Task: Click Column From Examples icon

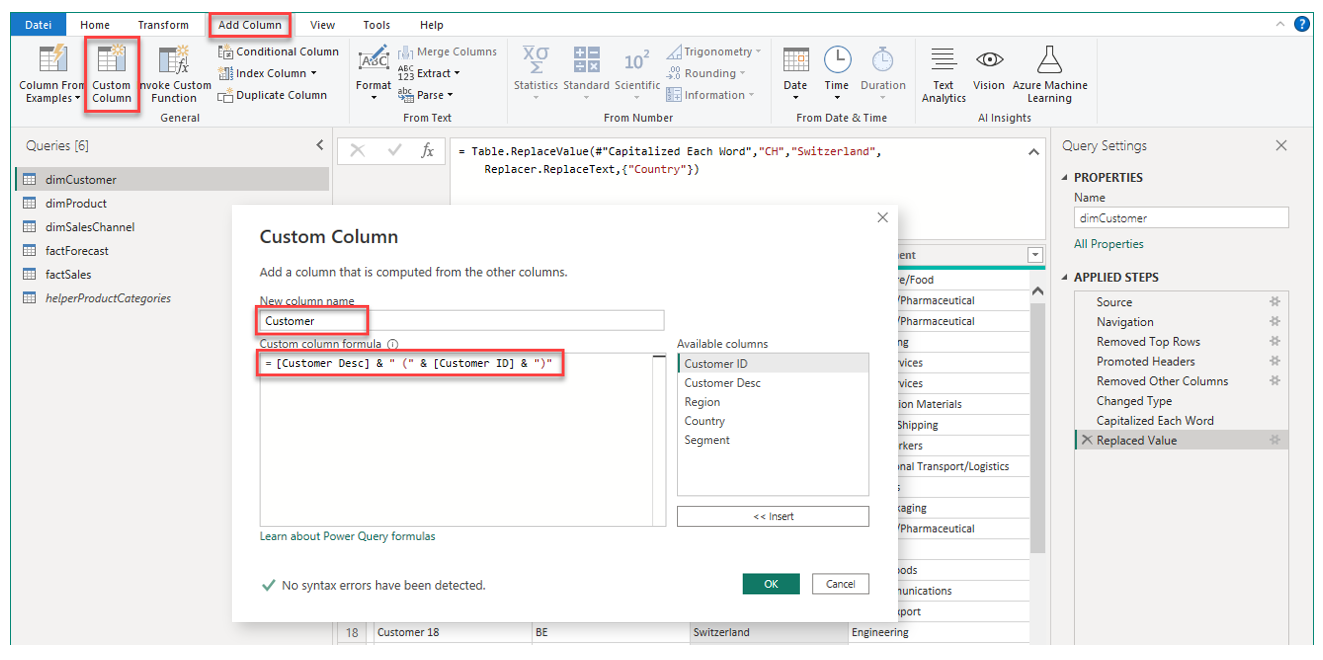Action: 52,60
